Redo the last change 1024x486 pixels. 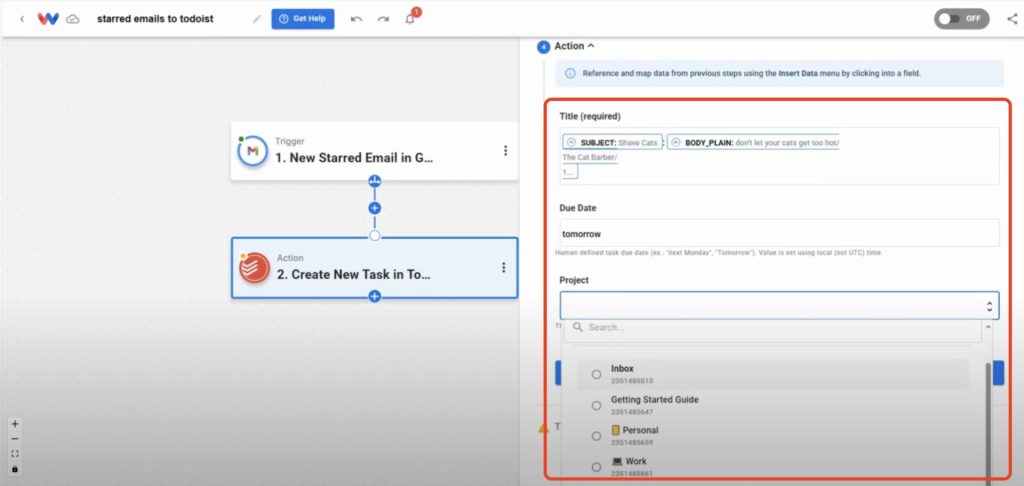point(383,19)
